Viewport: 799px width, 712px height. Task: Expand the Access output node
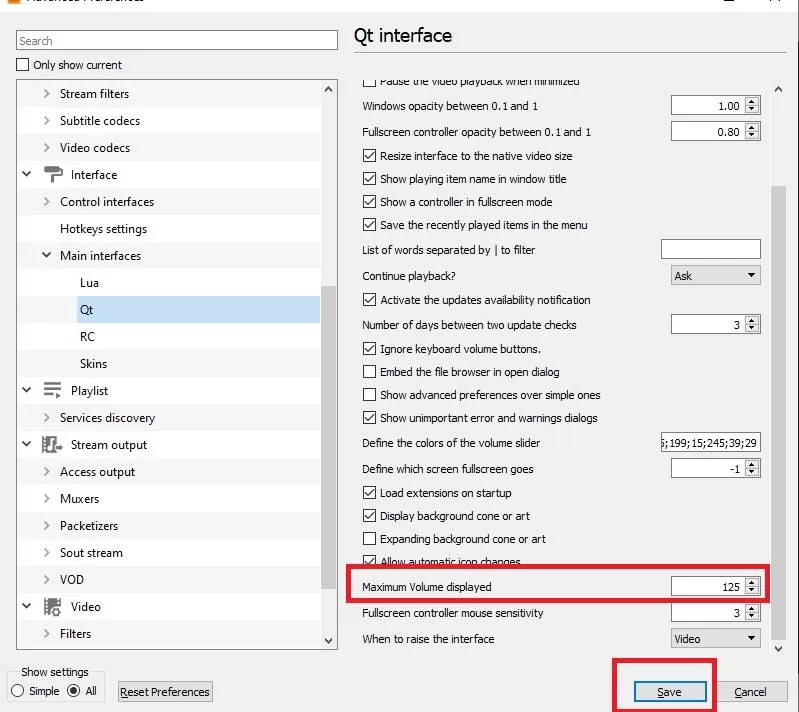[47, 471]
